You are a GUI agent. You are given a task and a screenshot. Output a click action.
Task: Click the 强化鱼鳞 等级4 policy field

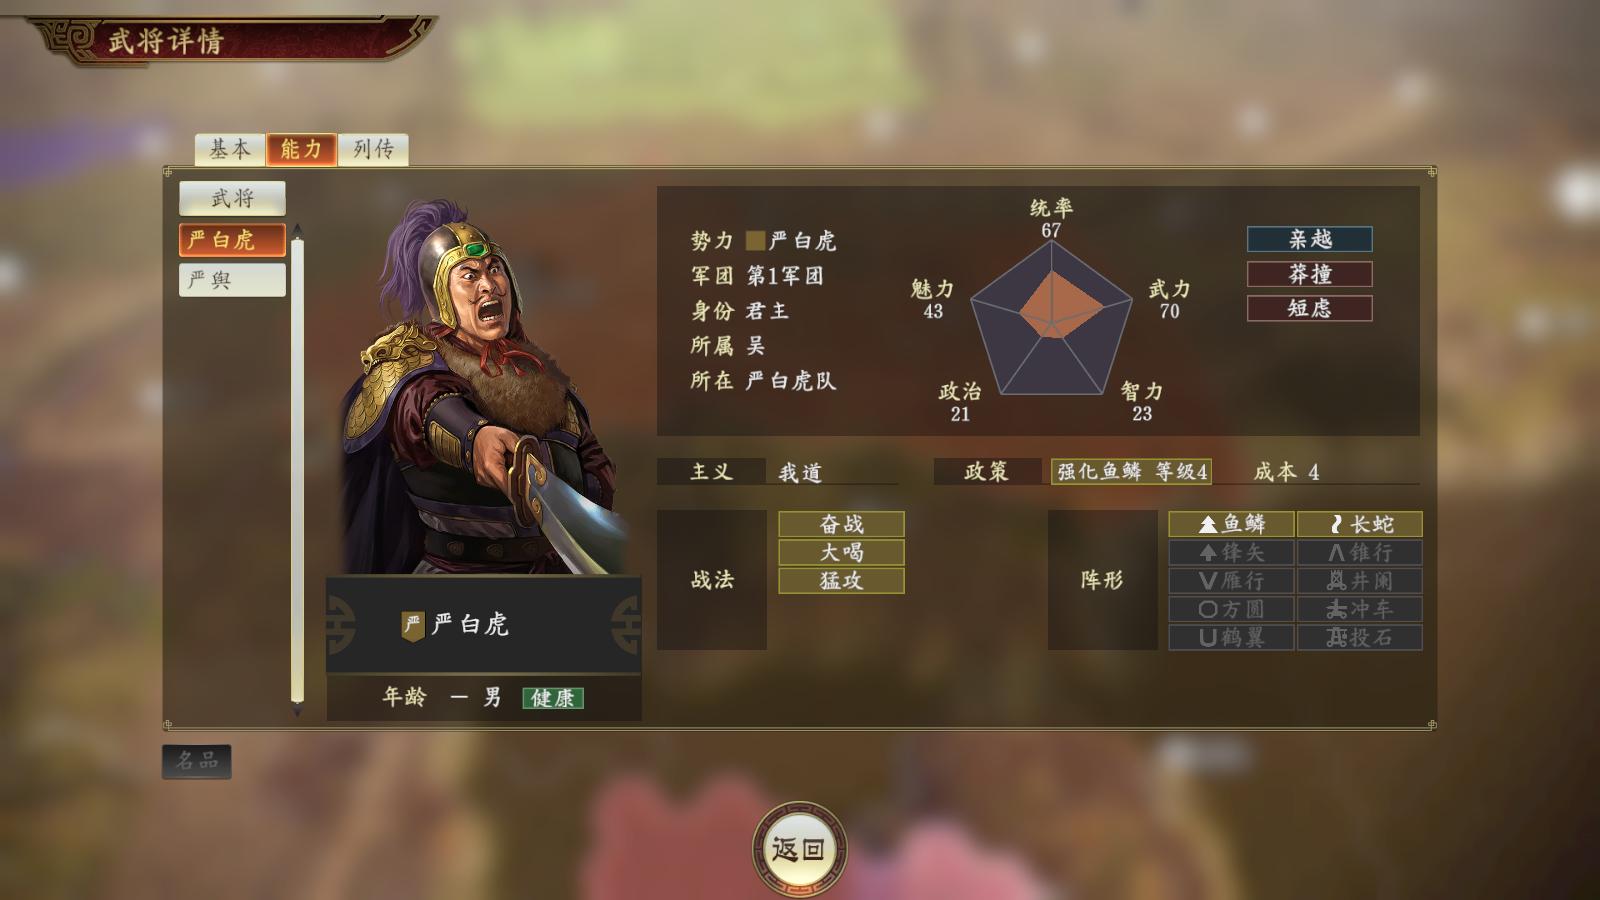click(x=1131, y=471)
